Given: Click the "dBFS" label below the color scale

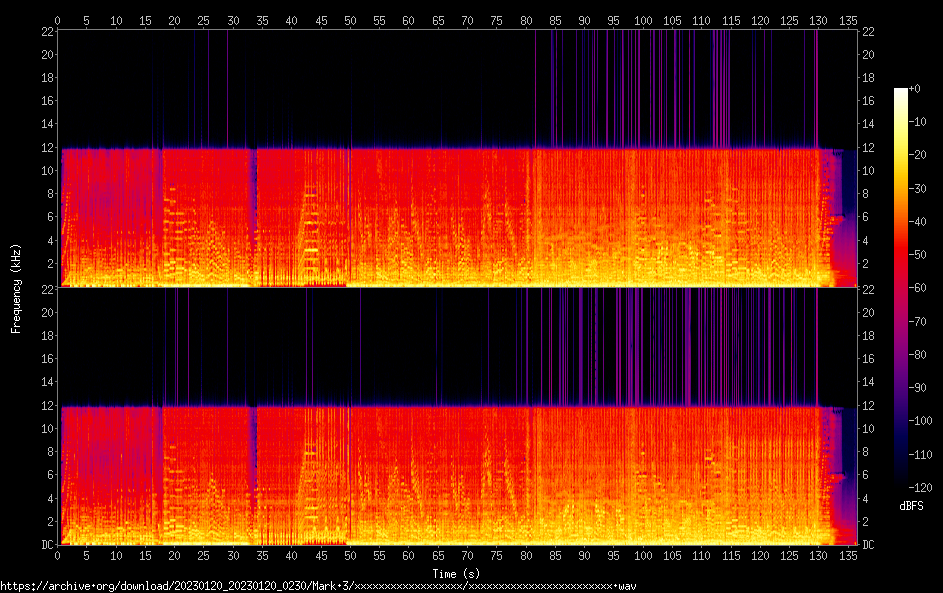Looking at the screenshot, I should [x=910, y=506].
